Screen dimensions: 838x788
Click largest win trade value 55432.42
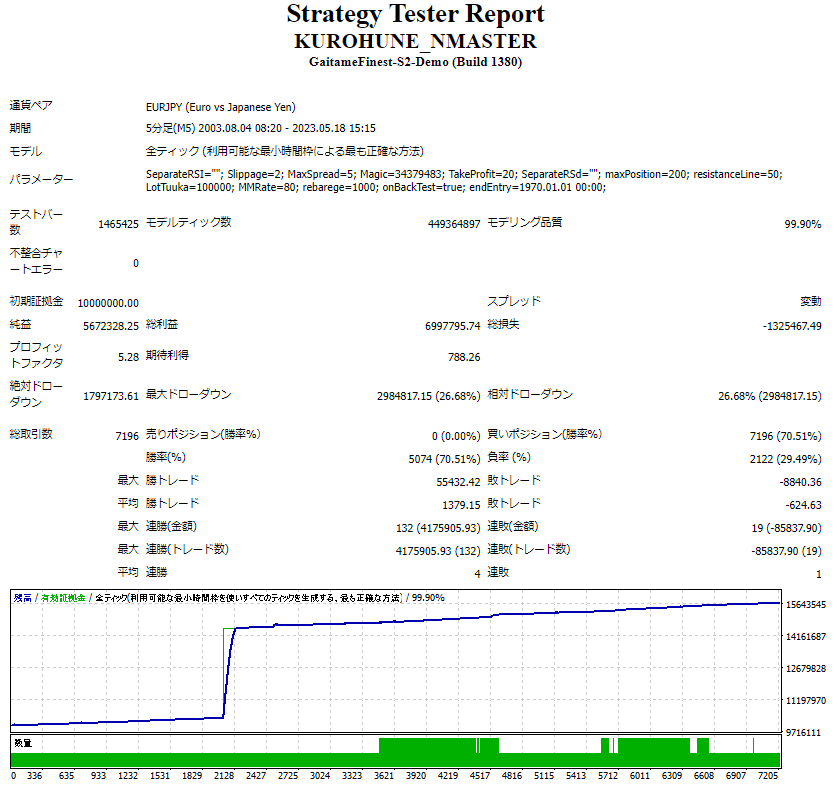click(458, 482)
